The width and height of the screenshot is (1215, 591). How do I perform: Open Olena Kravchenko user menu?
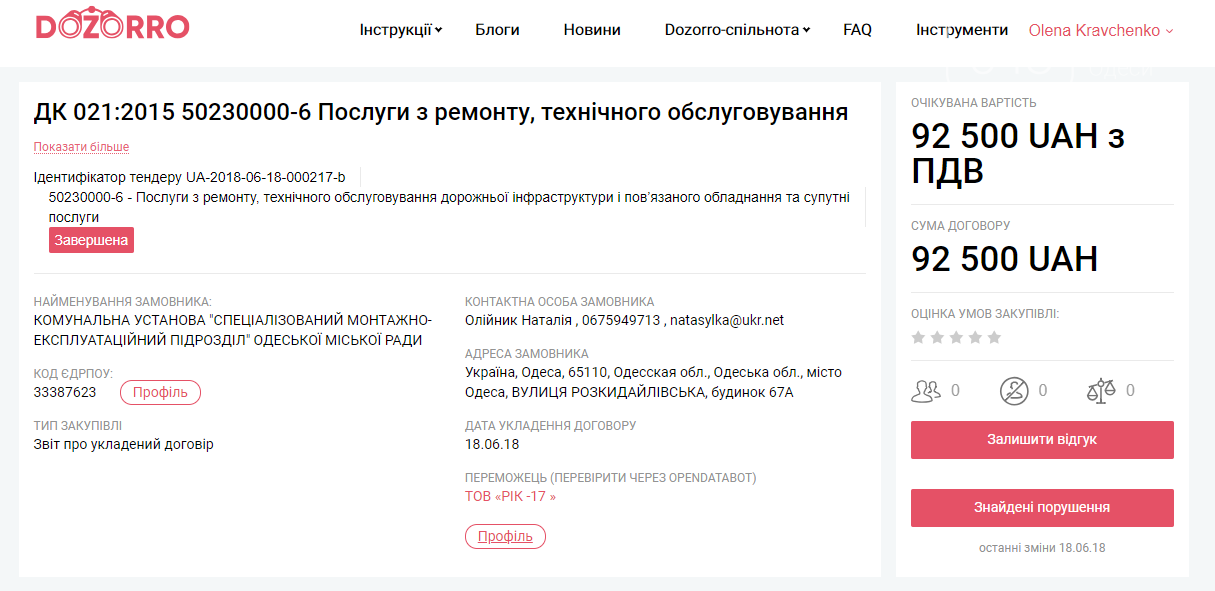pyautogui.click(x=1101, y=30)
